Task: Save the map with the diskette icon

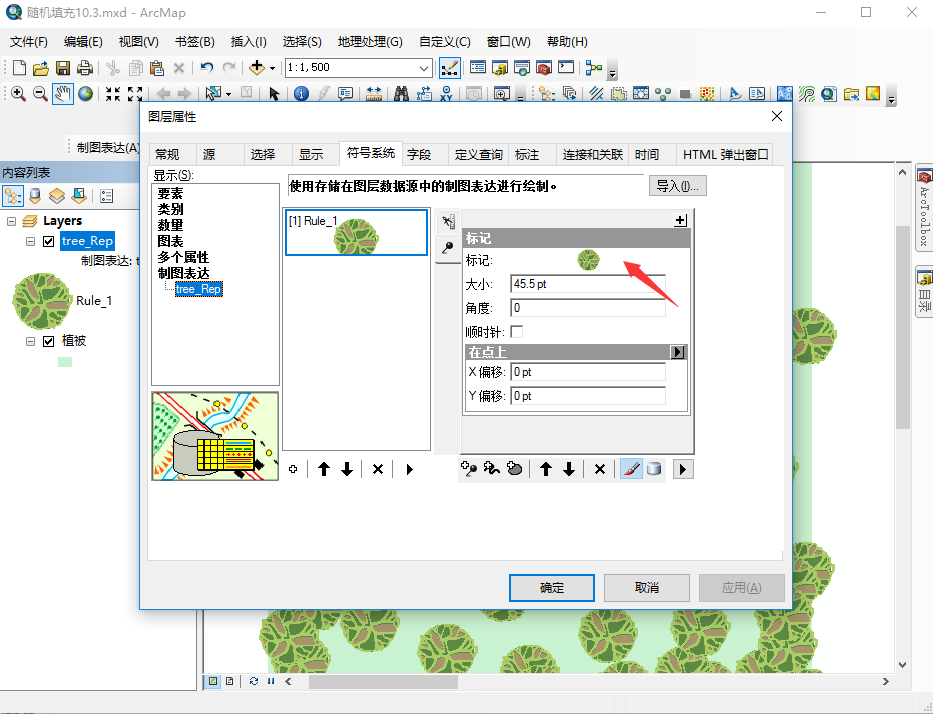Action: click(62, 68)
